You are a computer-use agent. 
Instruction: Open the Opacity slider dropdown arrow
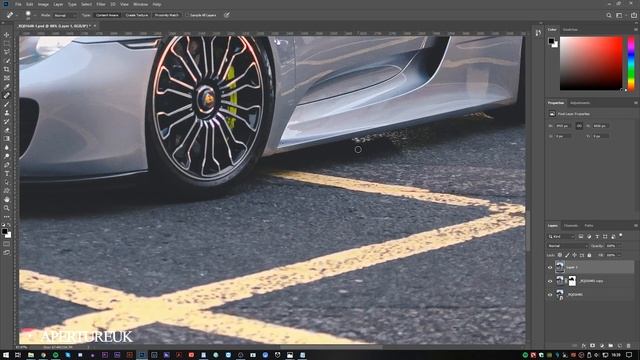tap(619, 246)
